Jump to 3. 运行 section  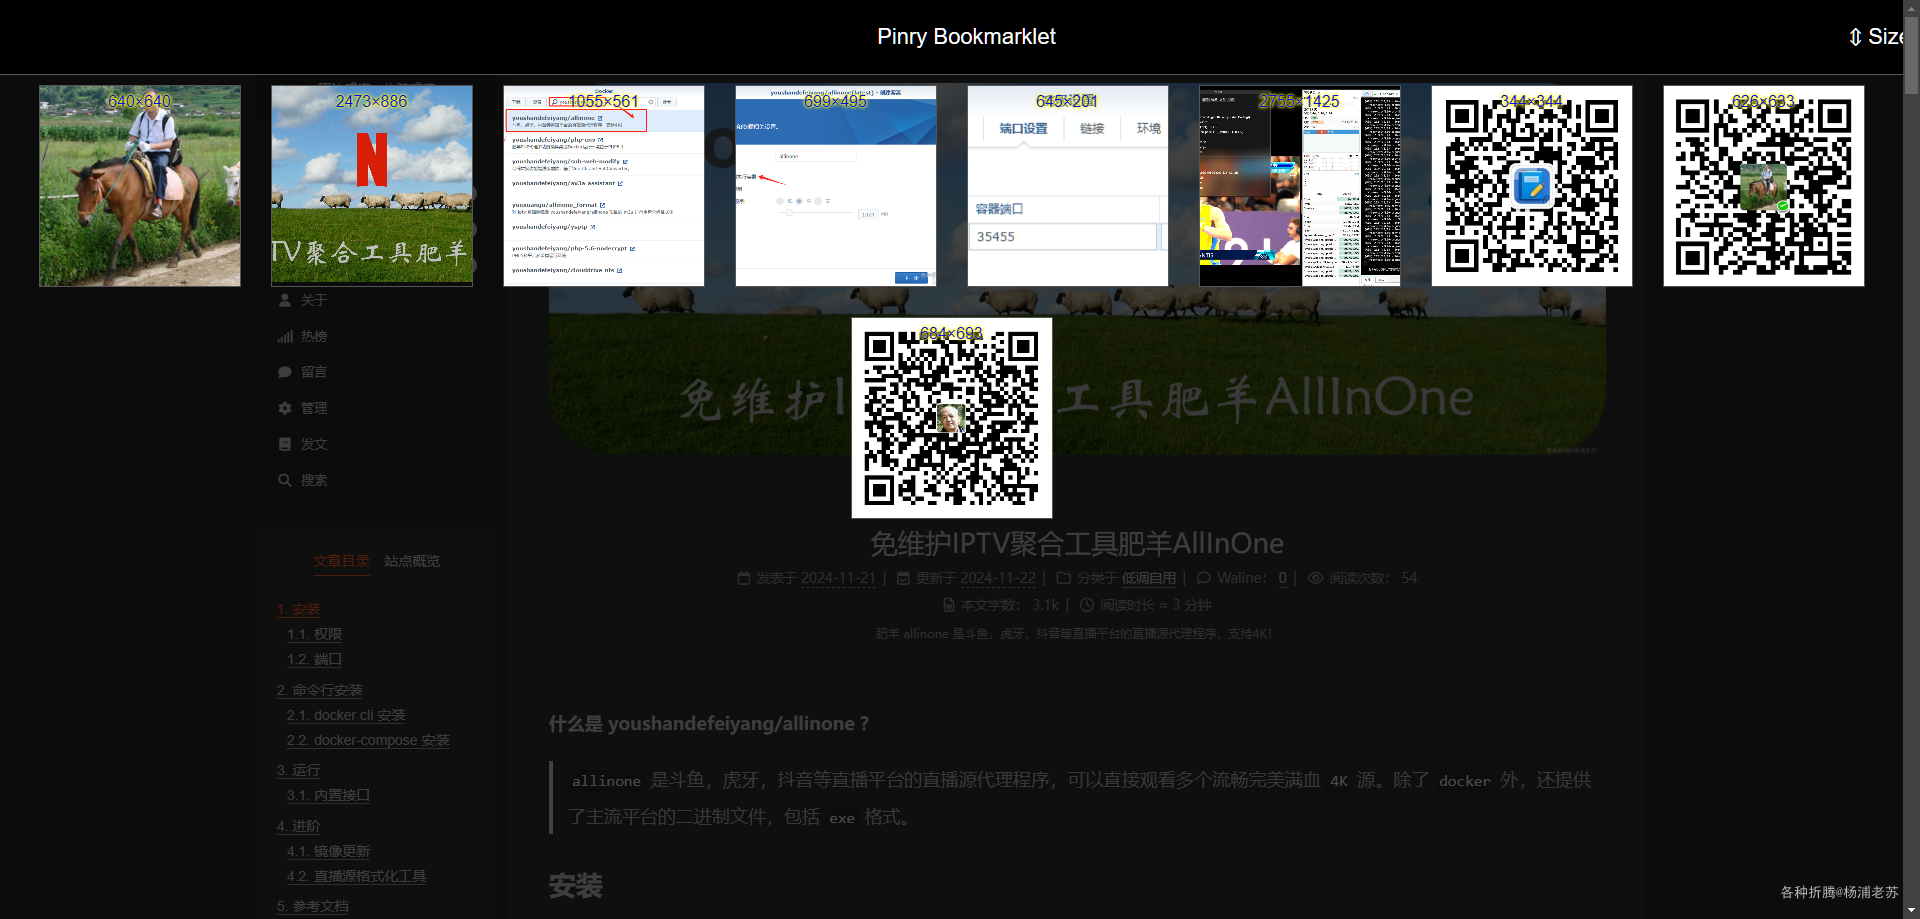[x=298, y=770]
